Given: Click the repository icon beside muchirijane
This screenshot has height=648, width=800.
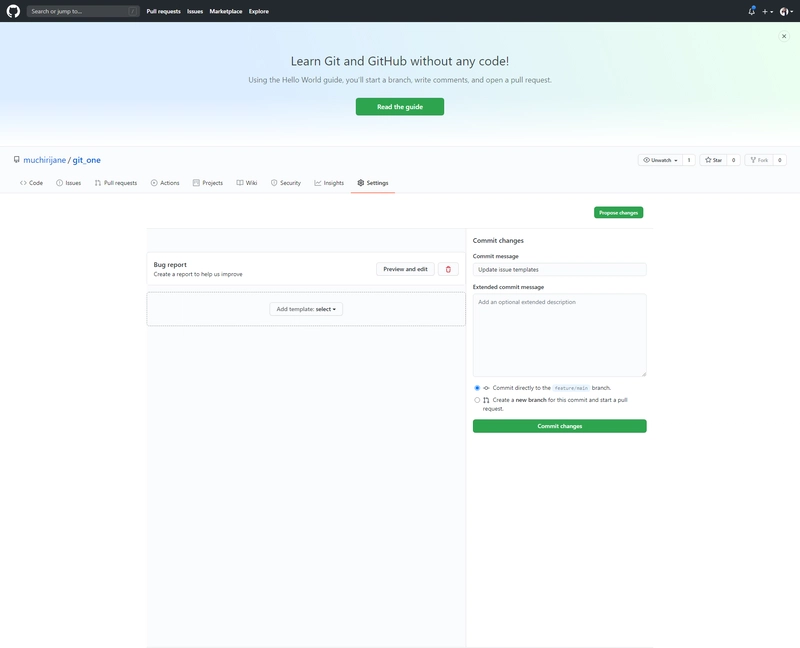Looking at the screenshot, I should [x=17, y=160].
